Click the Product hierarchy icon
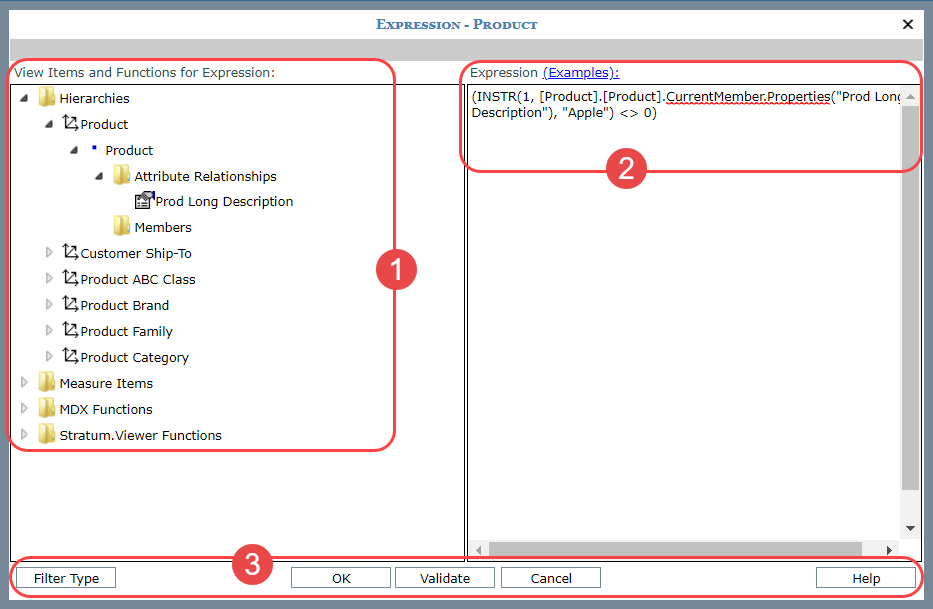 [x=70, y=124]
